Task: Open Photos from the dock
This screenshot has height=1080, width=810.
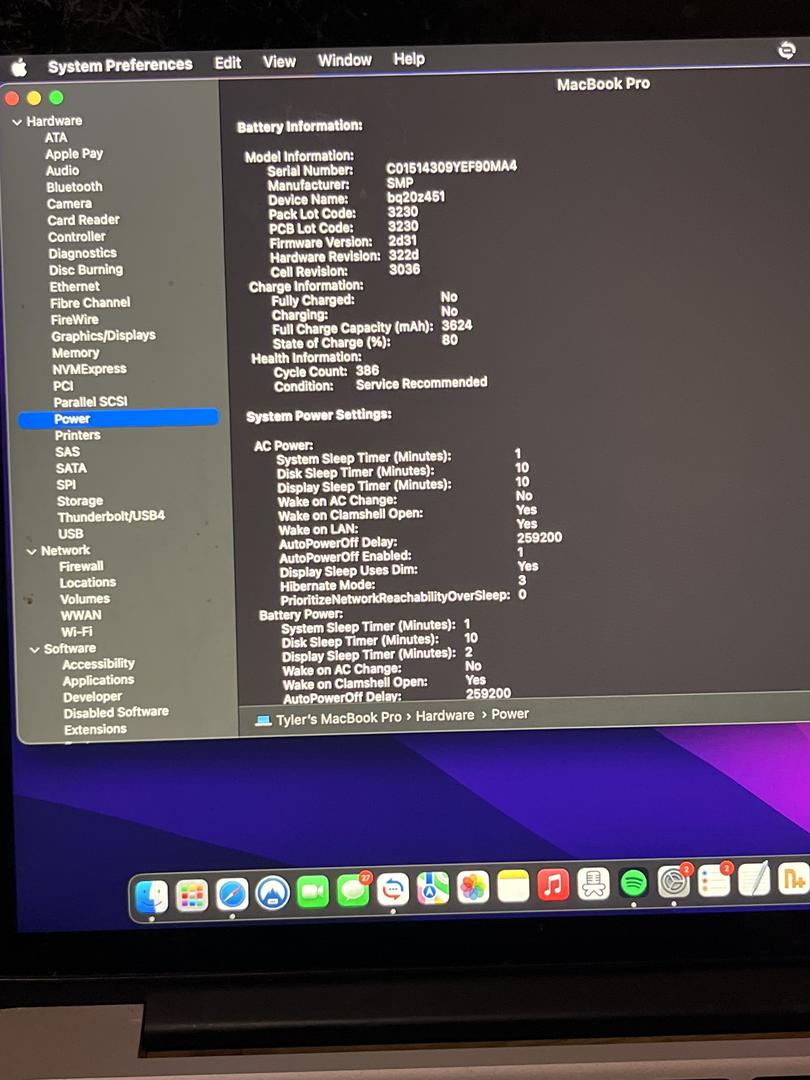Action: click(473, 887)
